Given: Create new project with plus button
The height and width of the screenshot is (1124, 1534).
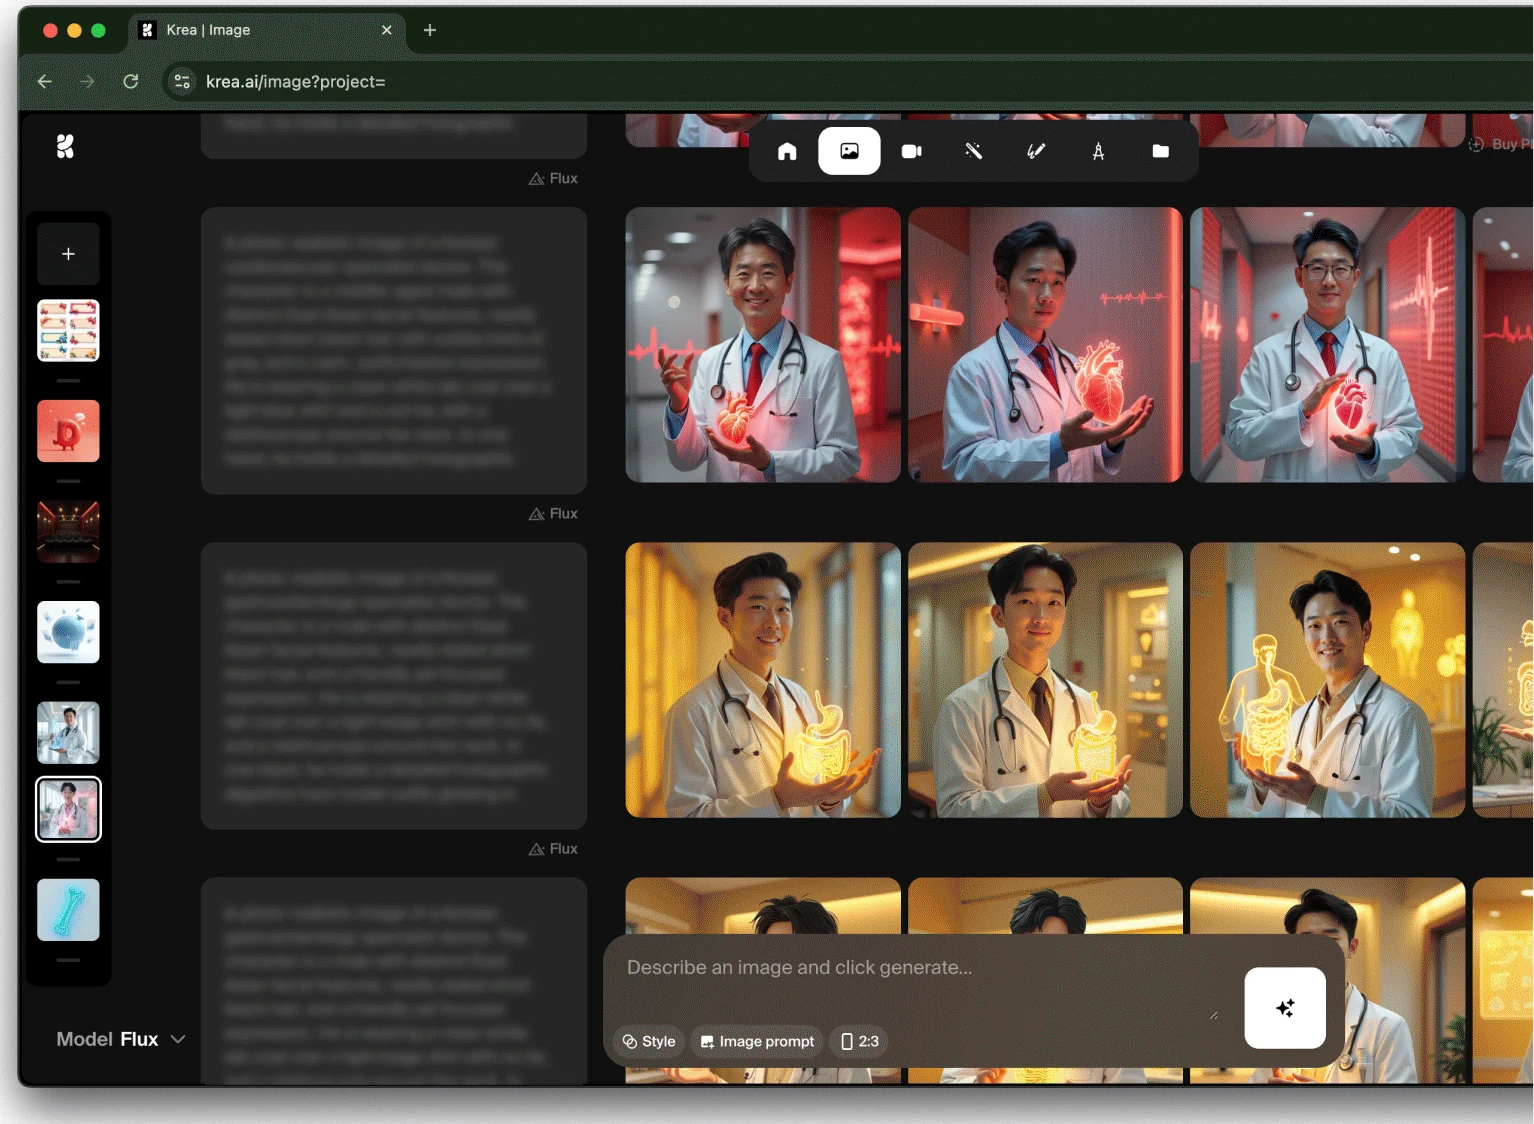Looking at the screenshot, I should (68, 254).
